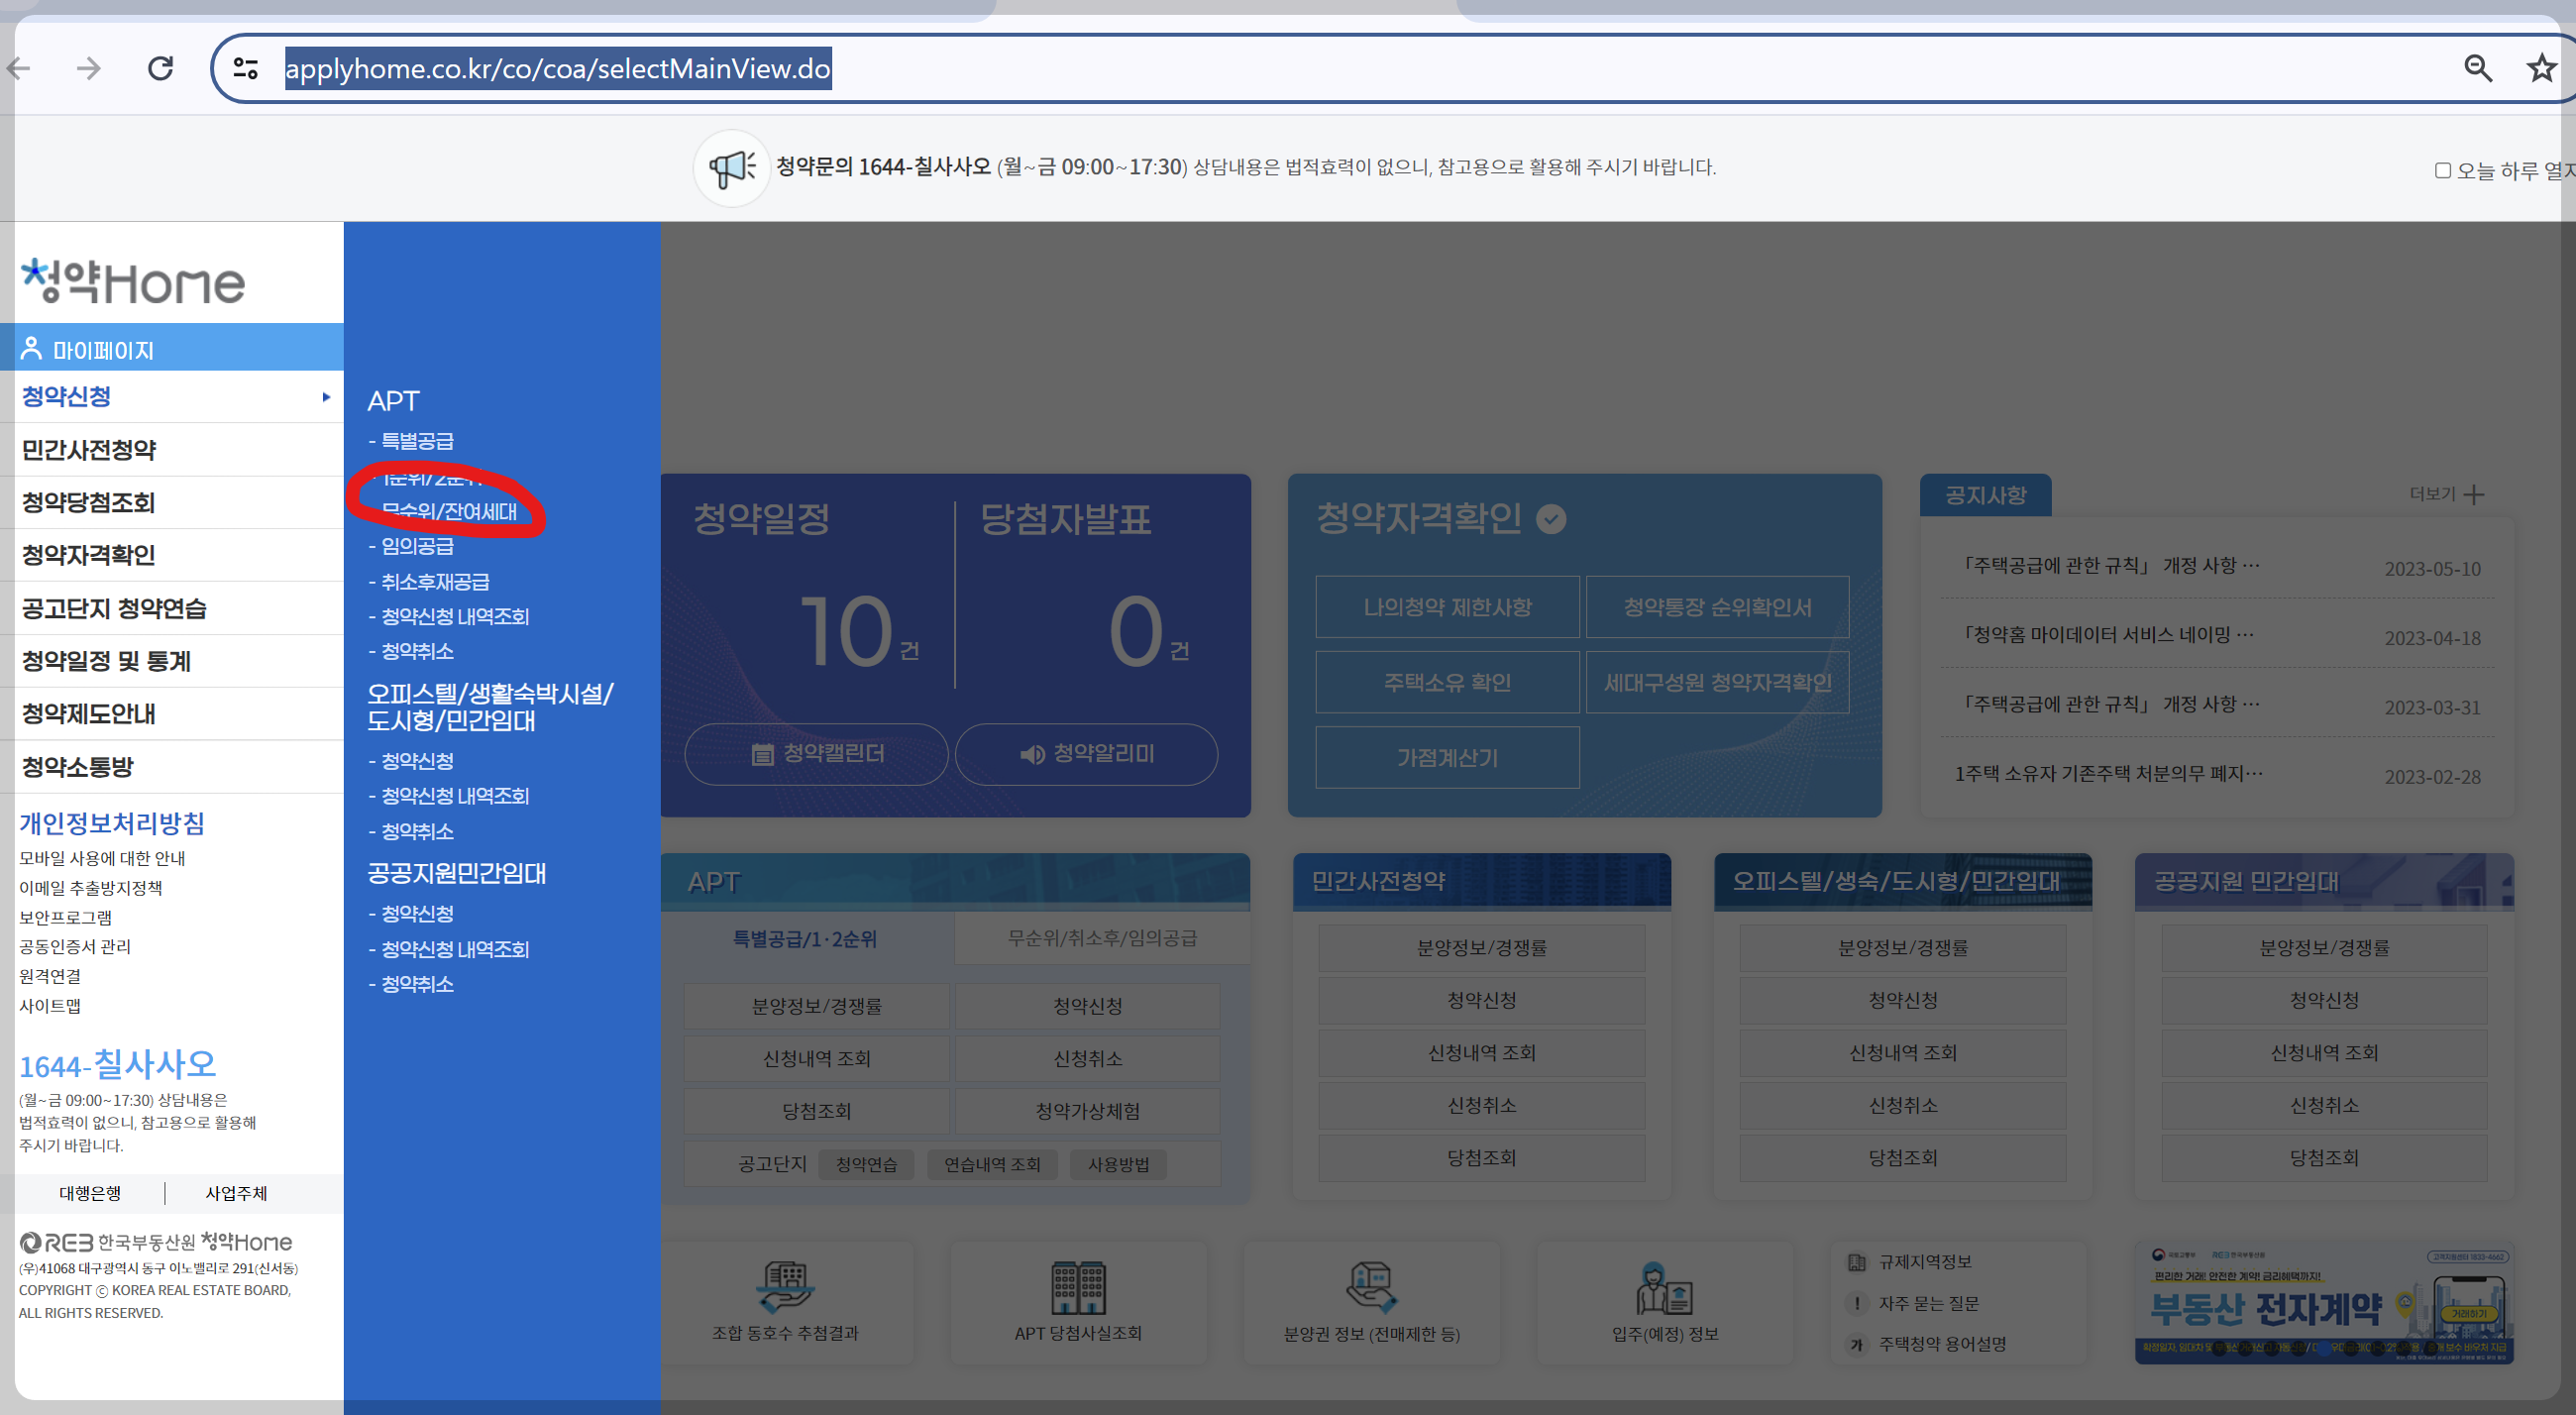2576x1415 pixels.
Task: Click the browser reload icon
Action: point(160,68)
